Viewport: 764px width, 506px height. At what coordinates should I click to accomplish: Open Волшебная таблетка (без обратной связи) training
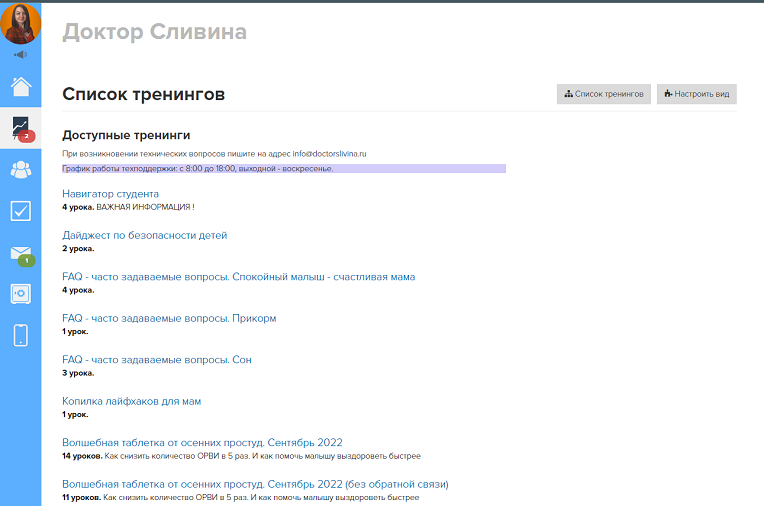(255, 484)
